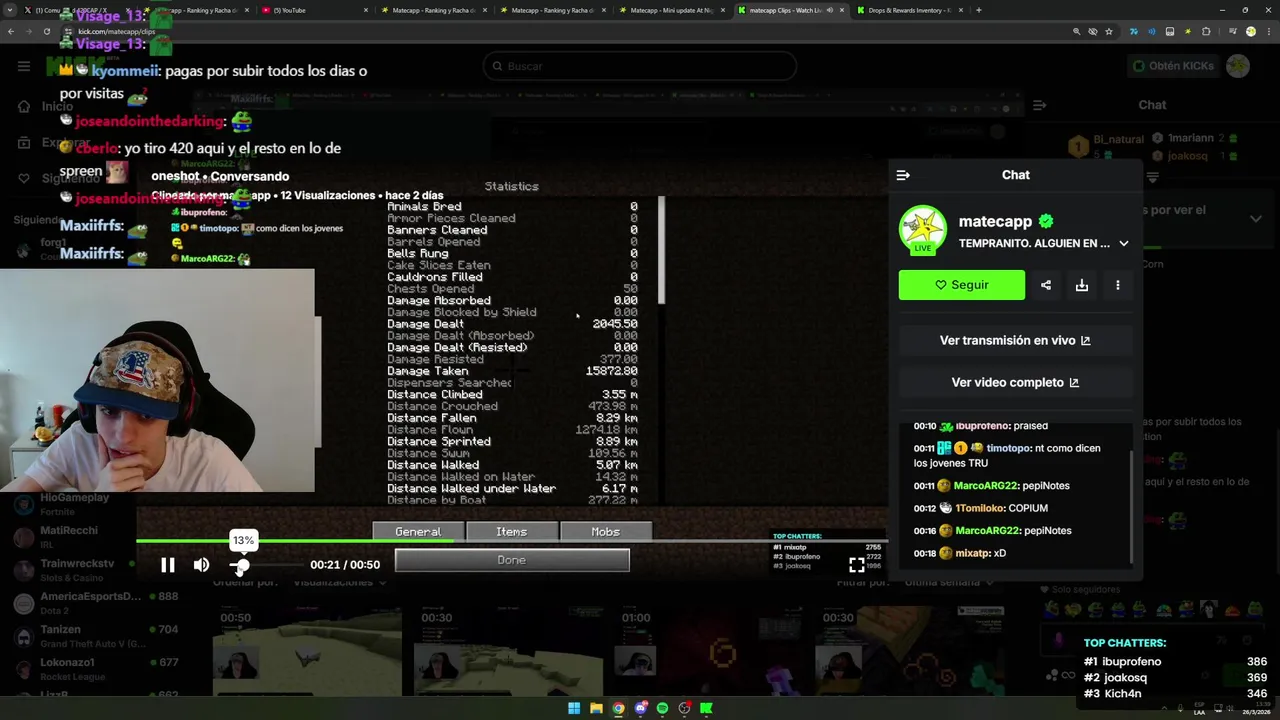
Task: Open the three-dot more options menu
Action: coord(1118,285)
